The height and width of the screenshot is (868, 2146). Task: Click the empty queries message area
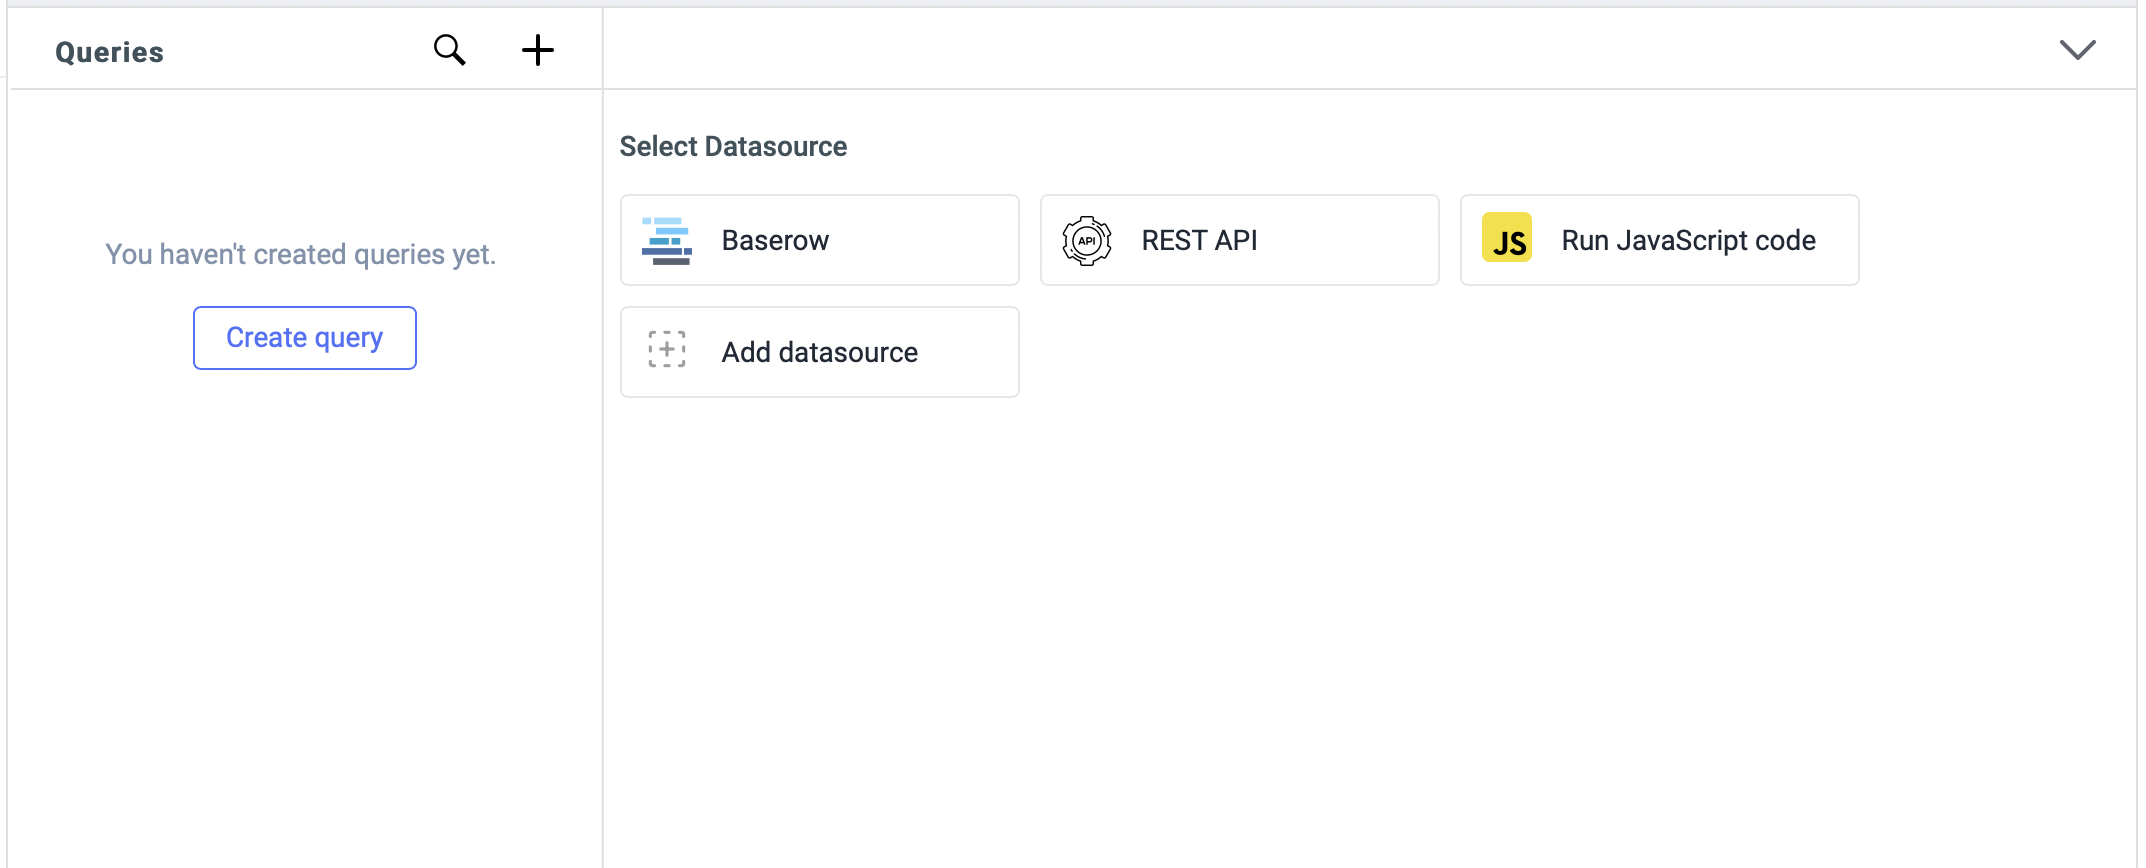(300, 254)
